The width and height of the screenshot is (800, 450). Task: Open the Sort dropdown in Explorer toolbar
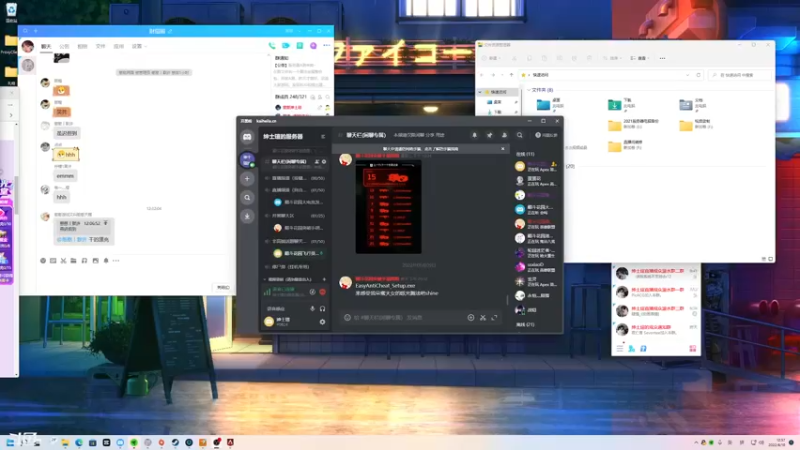[x=613, y=58]
